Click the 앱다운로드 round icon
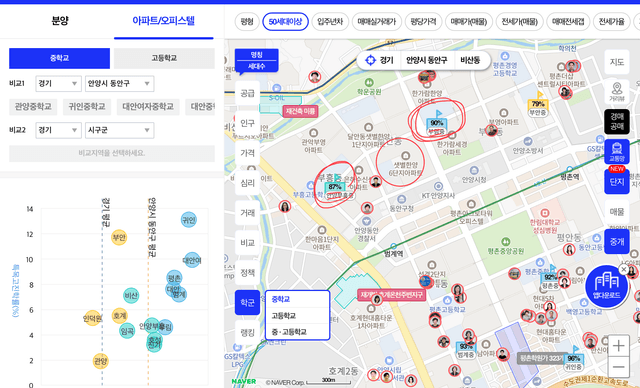The width and height of the screenshot is (640, 388). click(606, 286)
